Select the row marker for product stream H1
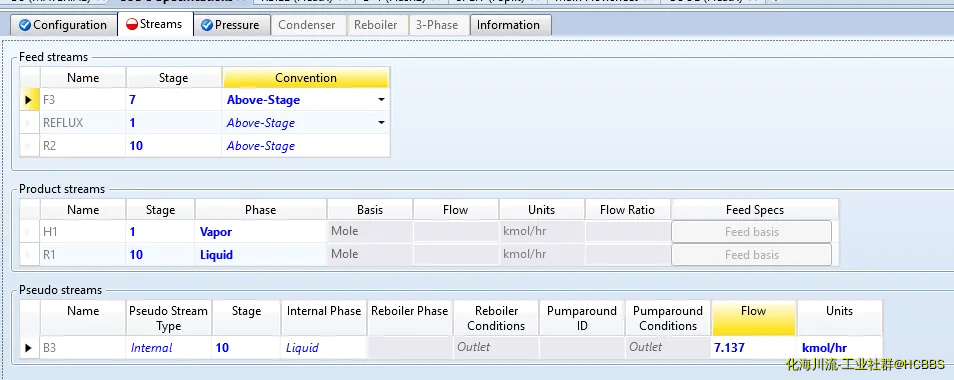 click(29, 232)
